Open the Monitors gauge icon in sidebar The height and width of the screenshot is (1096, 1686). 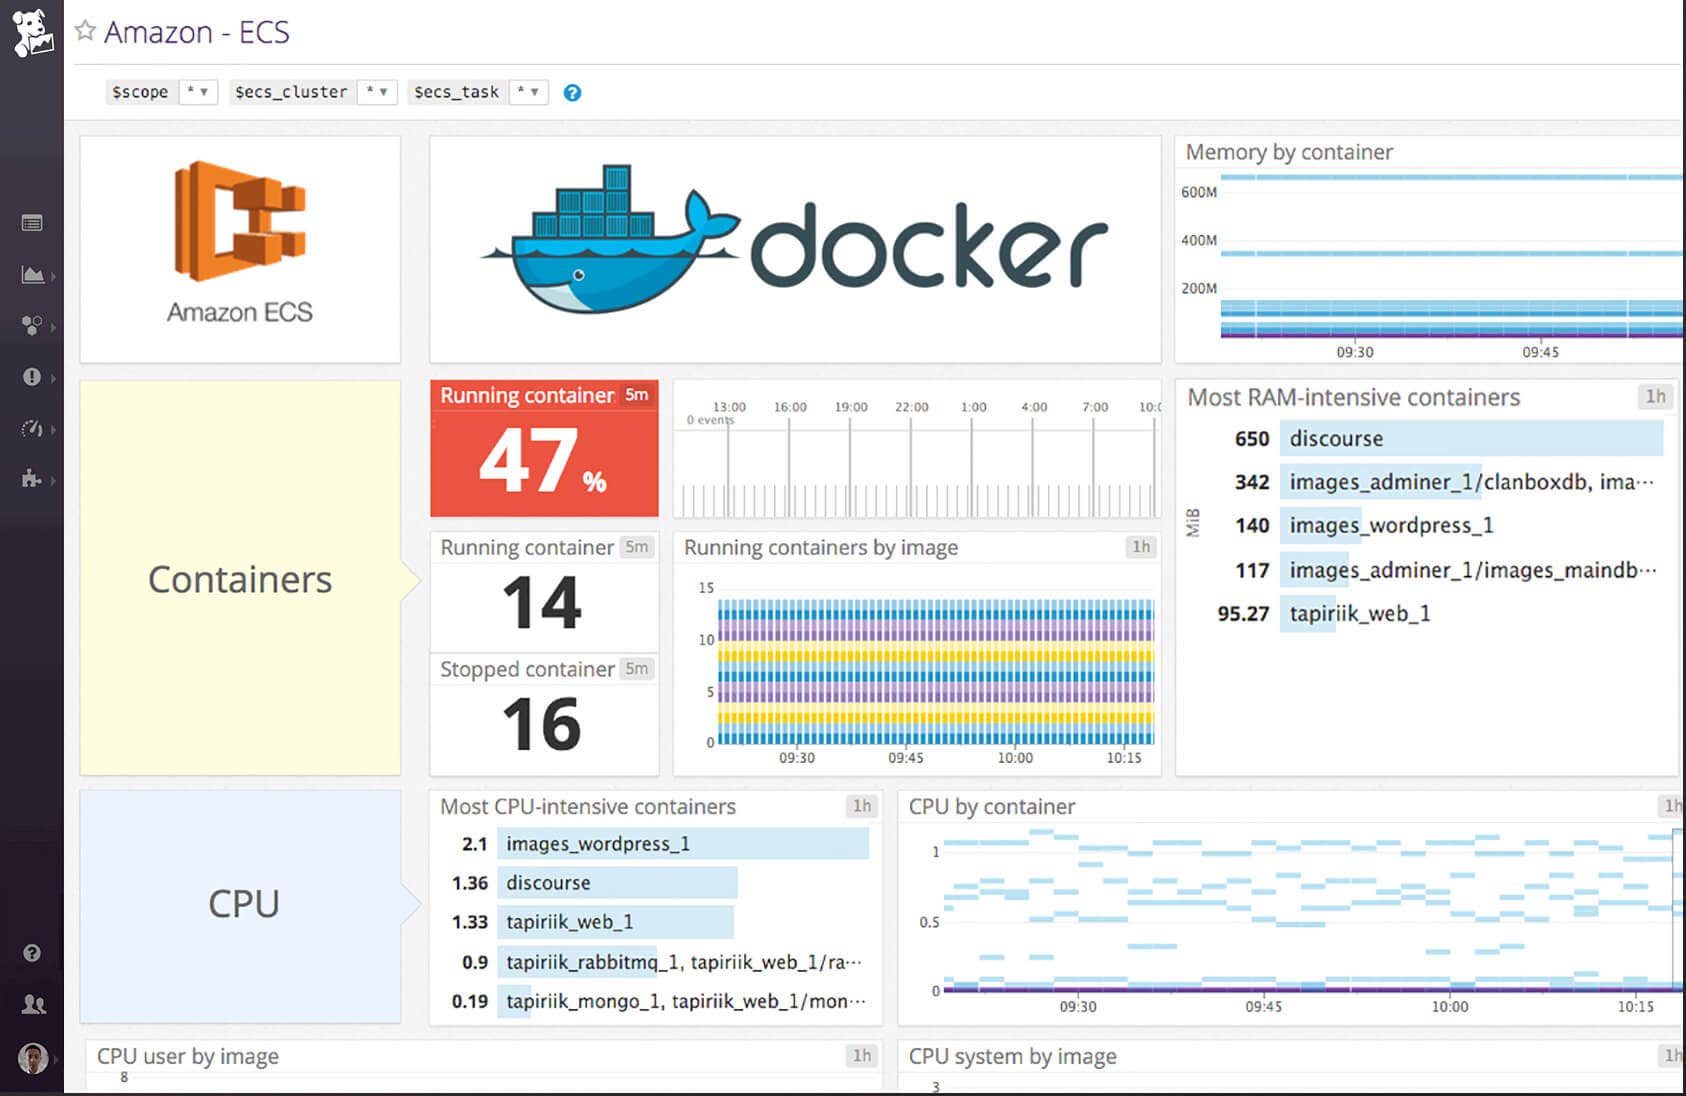32,429
